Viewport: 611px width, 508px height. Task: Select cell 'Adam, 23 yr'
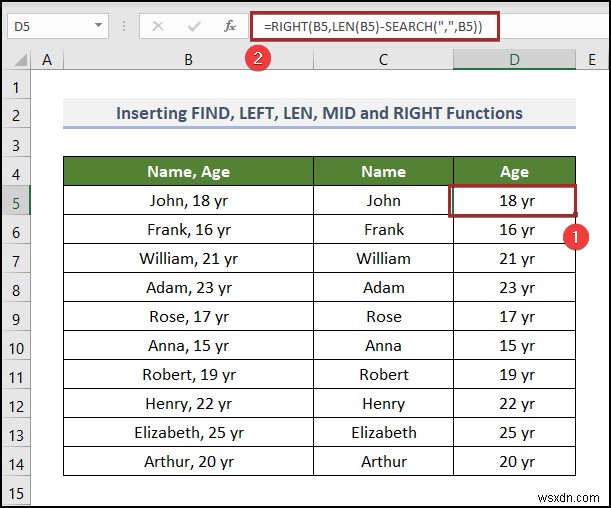[189, 288]
